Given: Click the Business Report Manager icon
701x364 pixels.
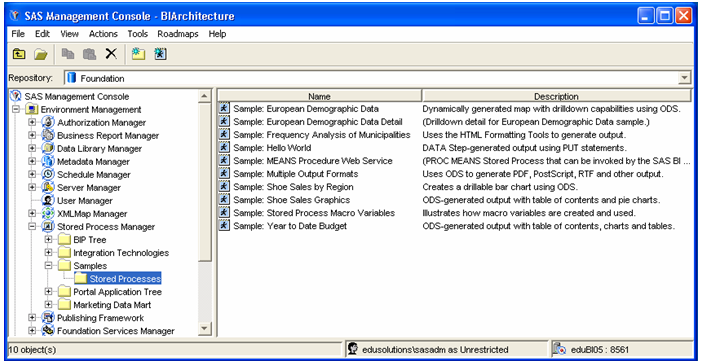Looking at the screenshot, I should [48, 135].
